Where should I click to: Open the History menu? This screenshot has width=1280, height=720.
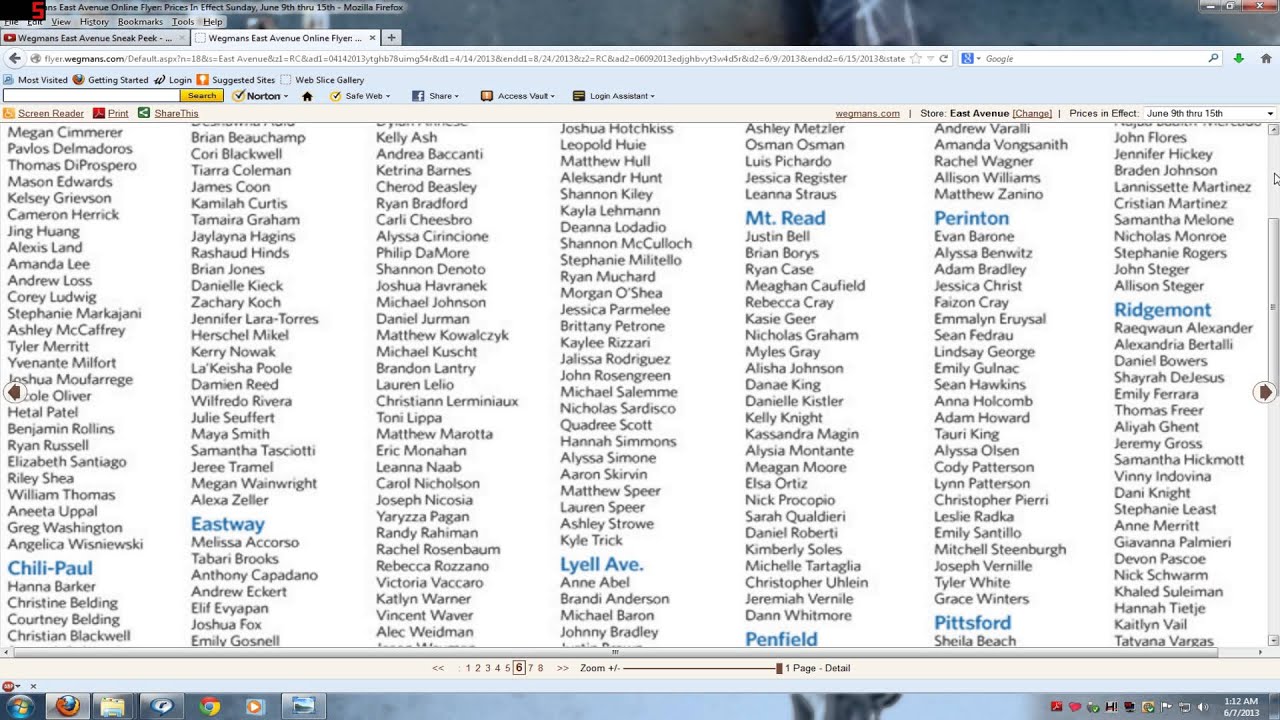coord(94,21)
